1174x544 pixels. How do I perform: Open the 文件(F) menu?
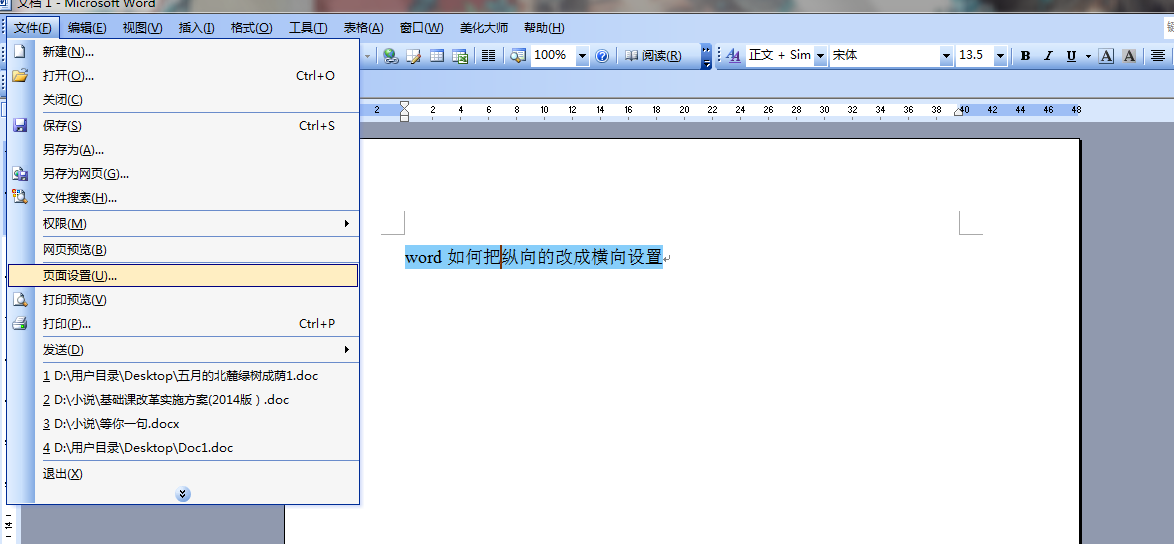coord(33,28)
